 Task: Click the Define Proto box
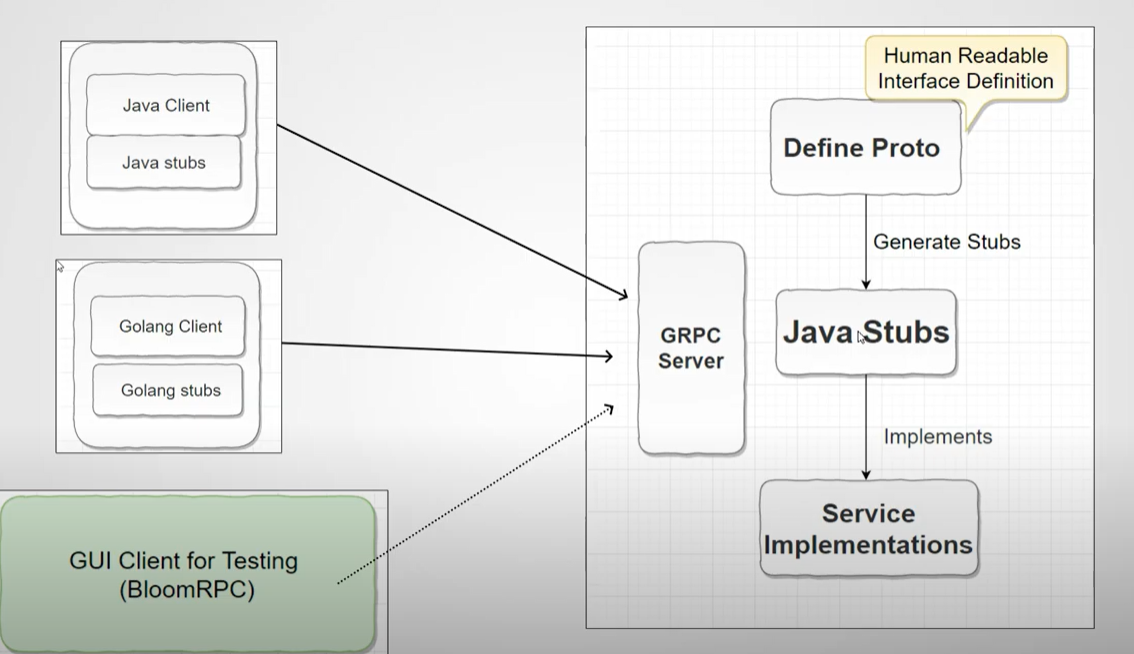point(864,148)
